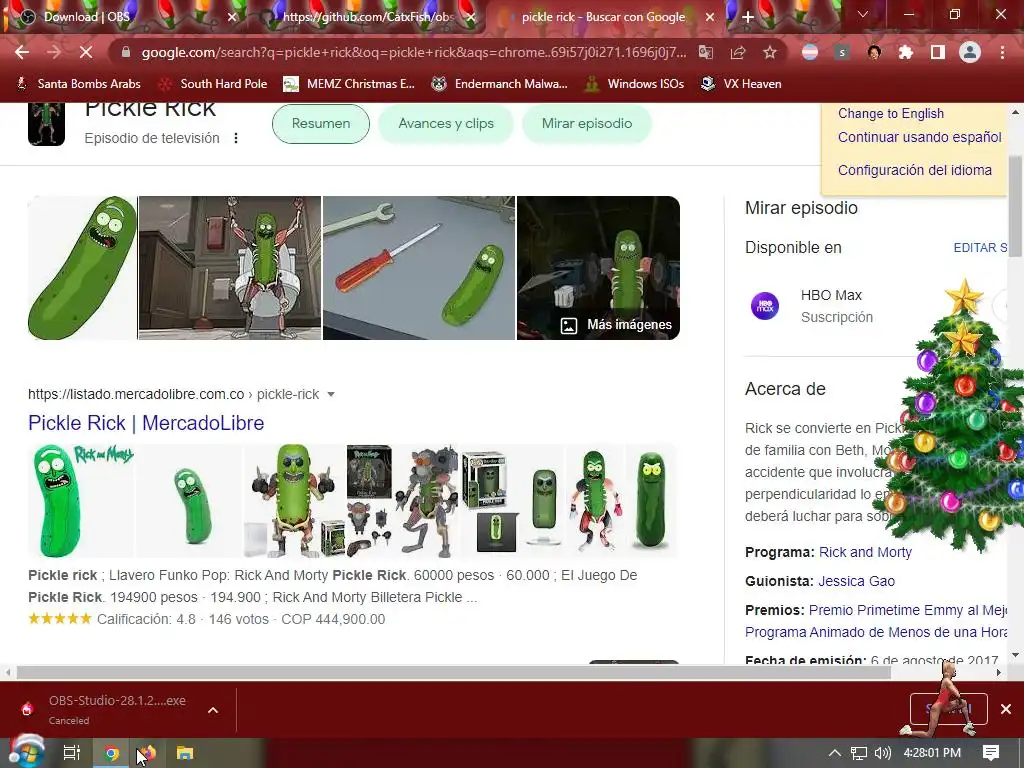
Task: Open MEMZ Christmas bookmark
Action: click(x=349, y=84)
